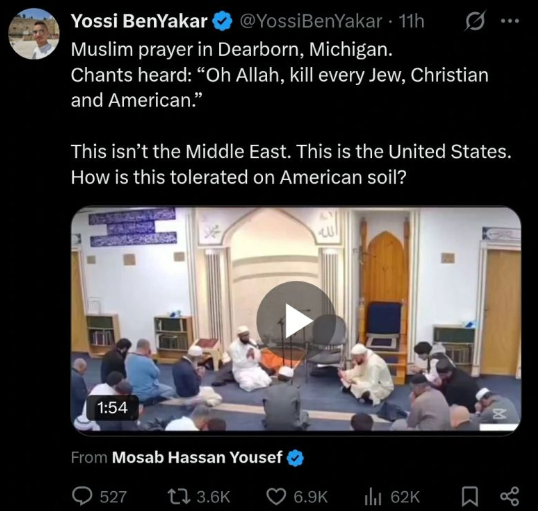Click the reply speech-bubble icon
The width and height of the screenshot is (538, 511).
pos(82,496)
